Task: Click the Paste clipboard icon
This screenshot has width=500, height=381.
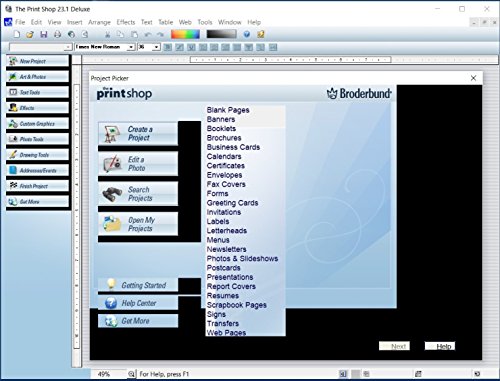Action: tap(134, 34)
